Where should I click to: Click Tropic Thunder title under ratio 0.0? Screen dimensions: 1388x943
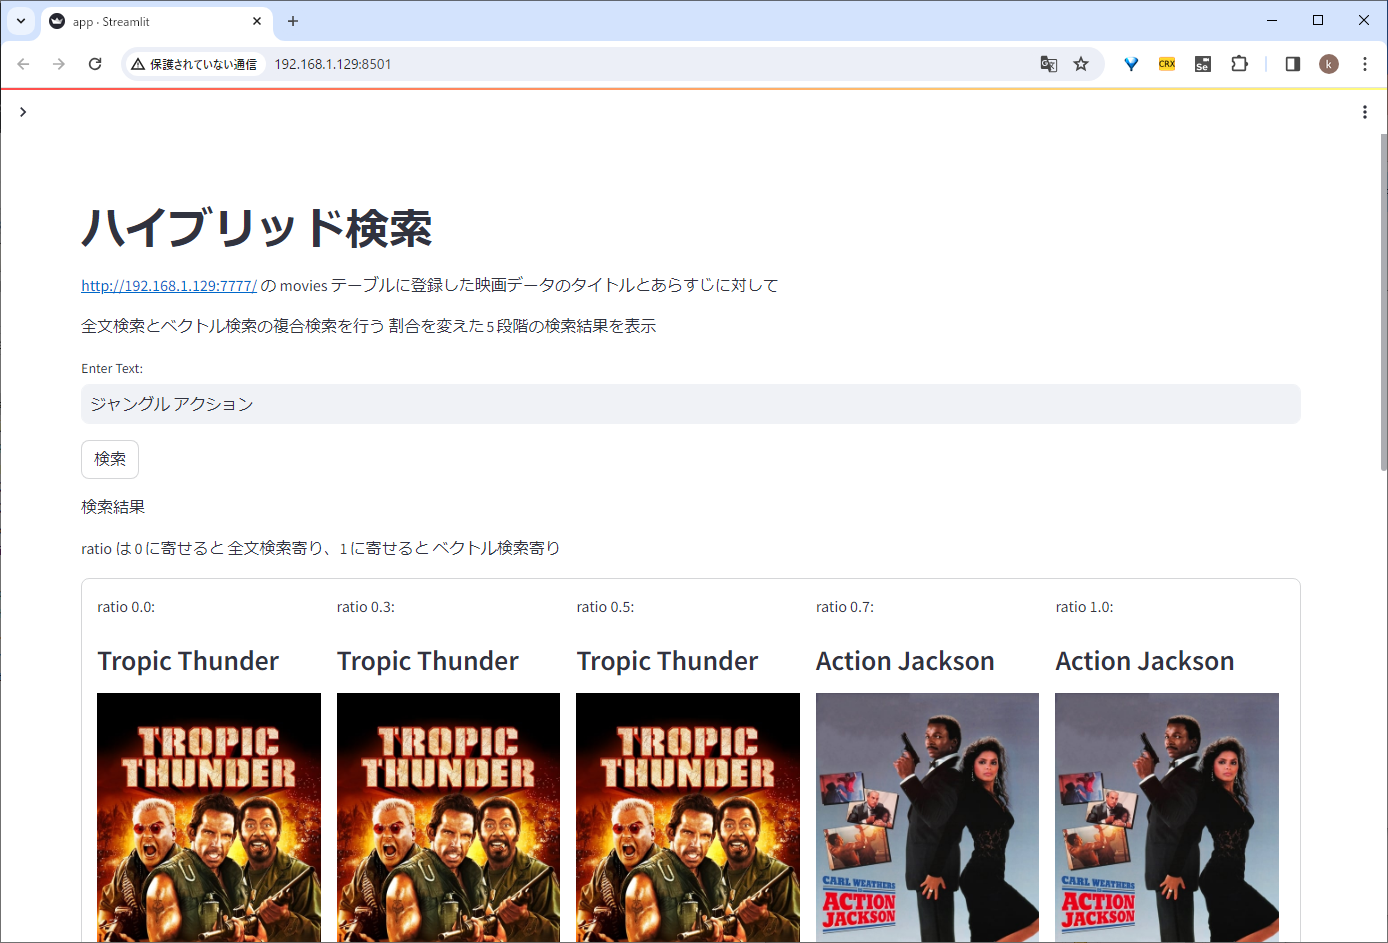click(188, 662)
